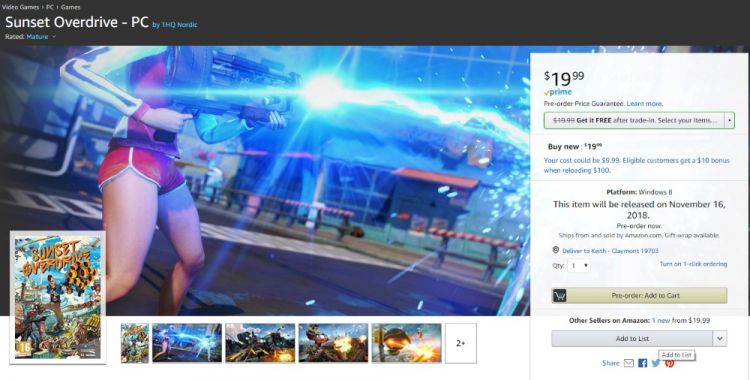The width and height of the screenshot is (750, 380).
Task: Open the quantity dropdown showing 1
Action: tap(579, 266)
